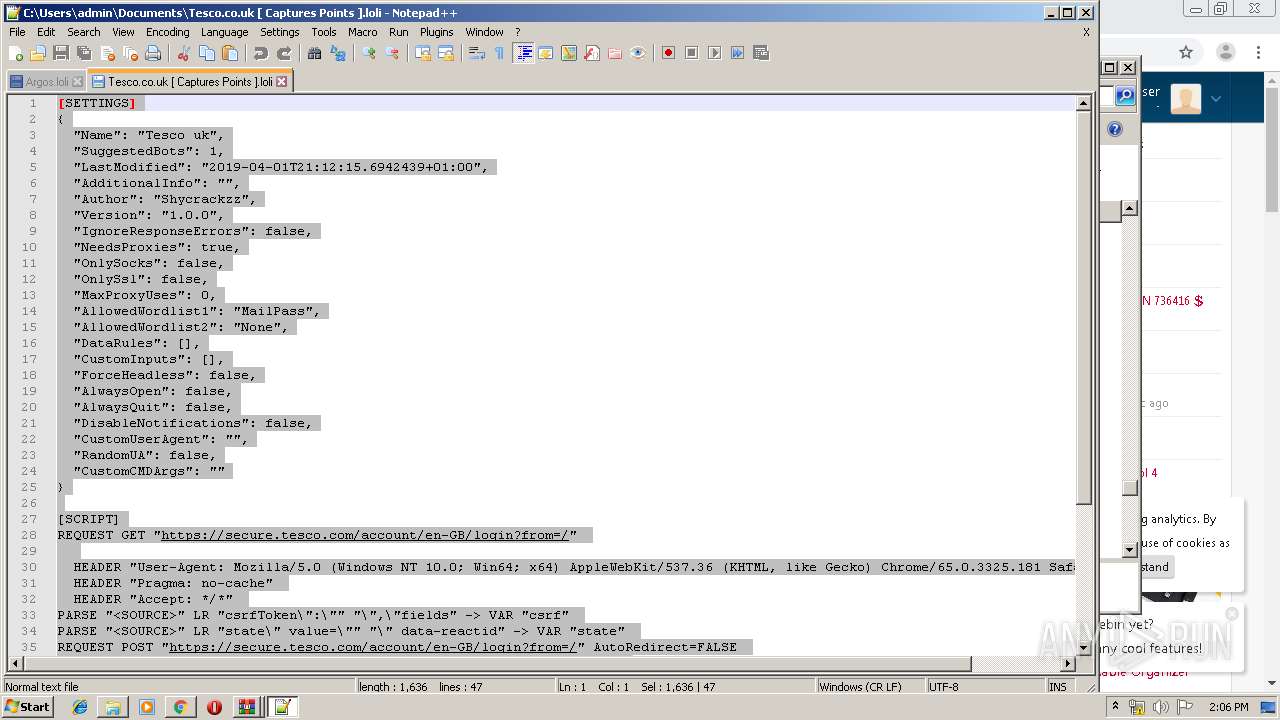Viewport: 1280px width, 720px height.
Task: Open the Chrome three-dot menu
Action: [x=1259, y=52]
